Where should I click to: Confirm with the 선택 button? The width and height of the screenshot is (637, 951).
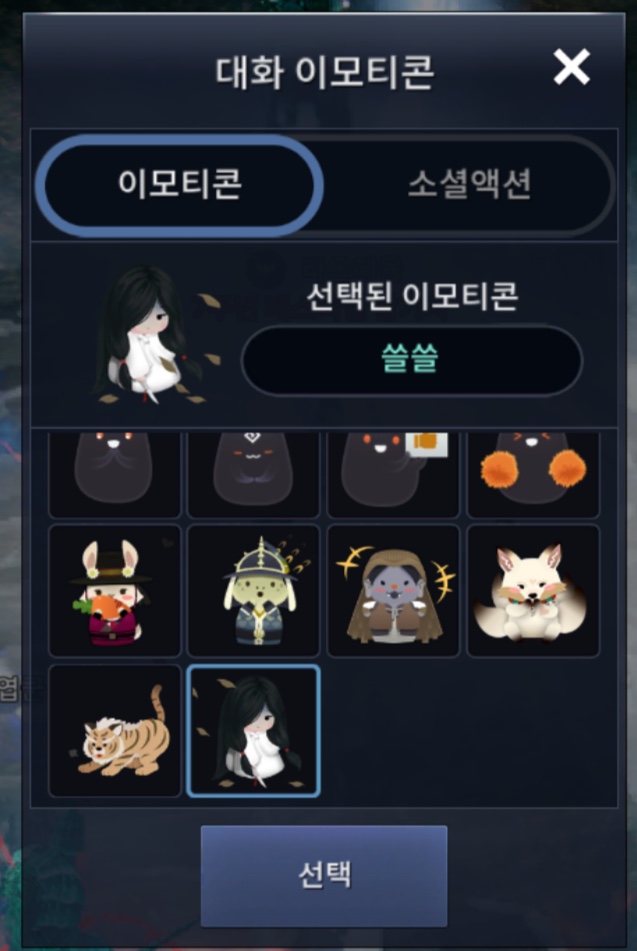pos(324,875)
